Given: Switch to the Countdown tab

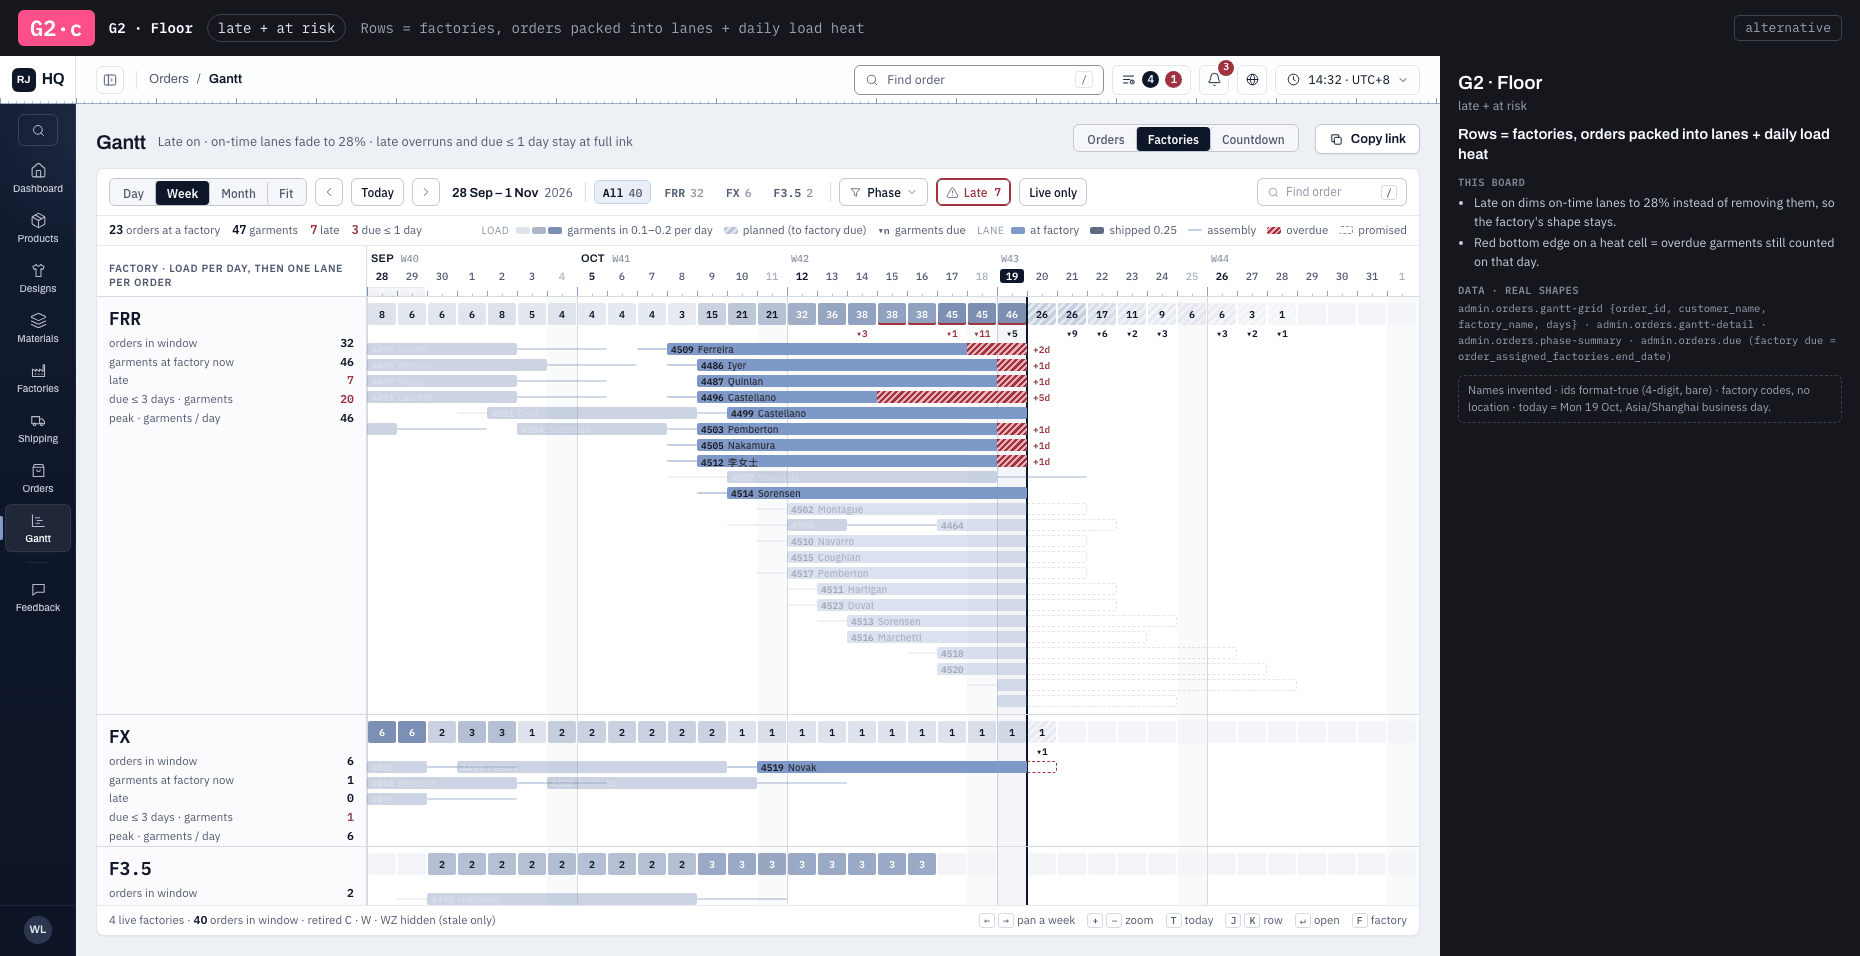Looking at the screenshot, I should click(x=1253, y=139).
